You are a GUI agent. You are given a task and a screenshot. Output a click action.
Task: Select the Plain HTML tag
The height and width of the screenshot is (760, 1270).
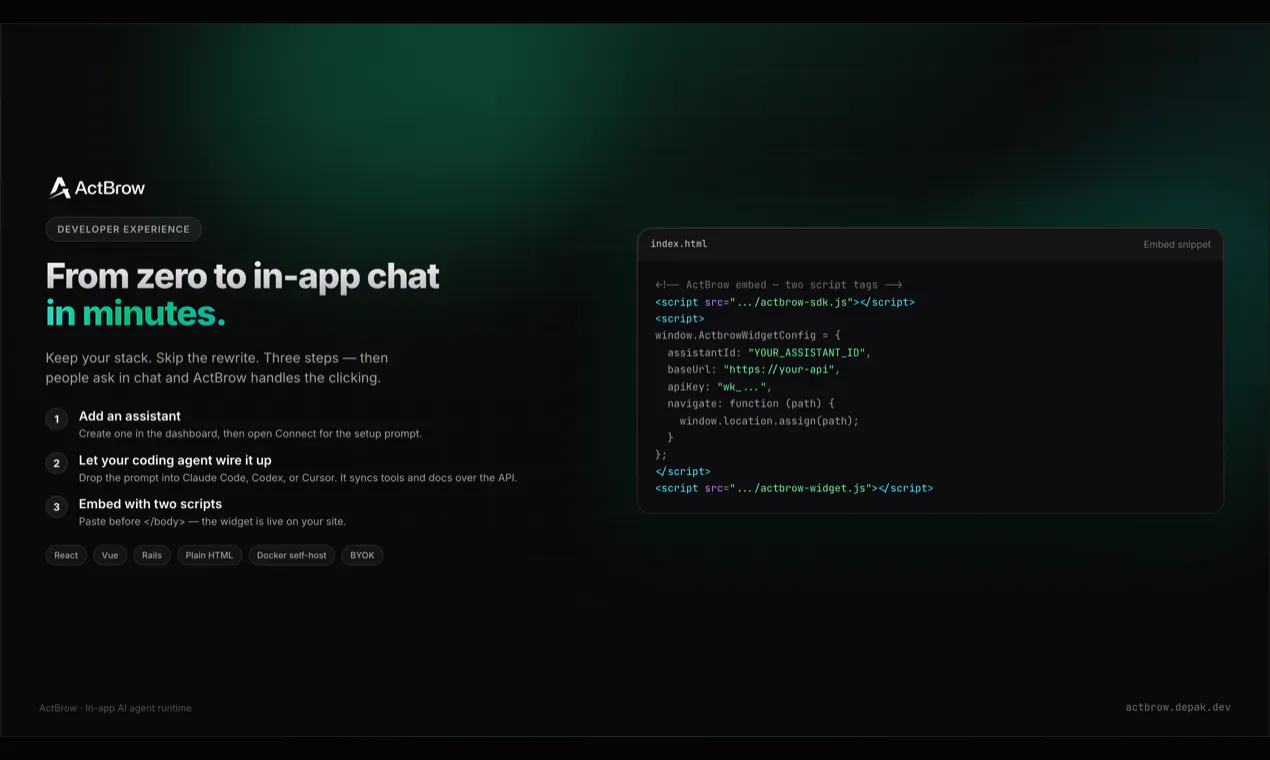click(x=209, y=555)
